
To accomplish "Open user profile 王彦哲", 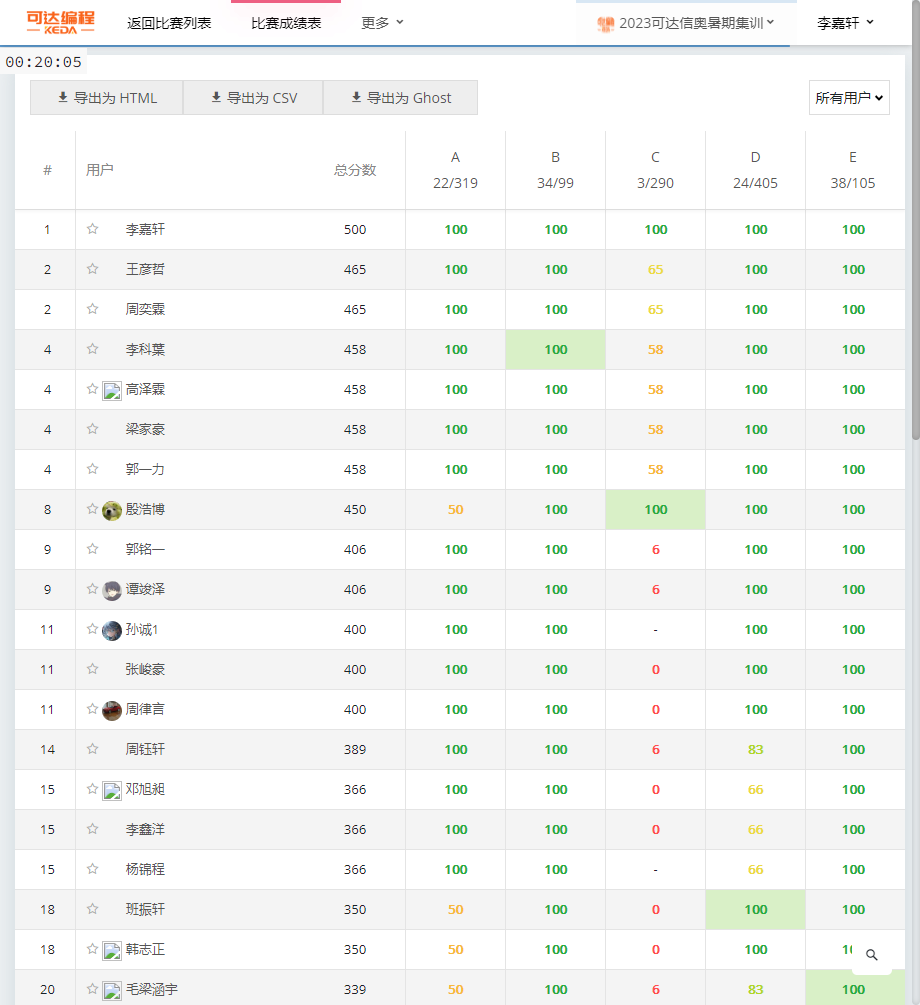I will point(146,269).
